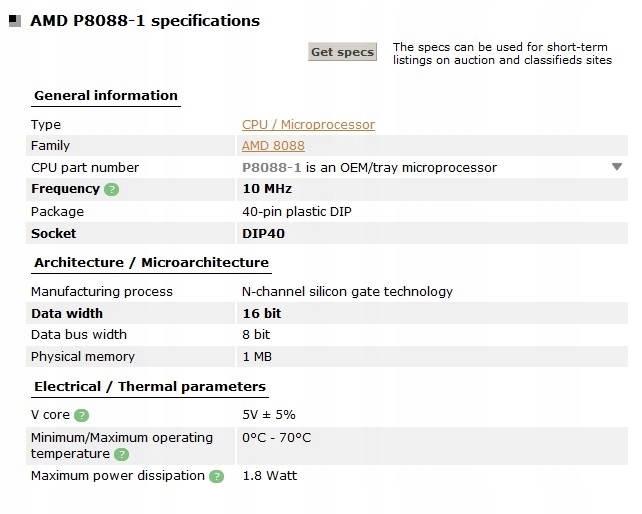Viewport: 642px width, 514px height.
Task: Click the DIP40 socket value
Action: pos(263,233)
